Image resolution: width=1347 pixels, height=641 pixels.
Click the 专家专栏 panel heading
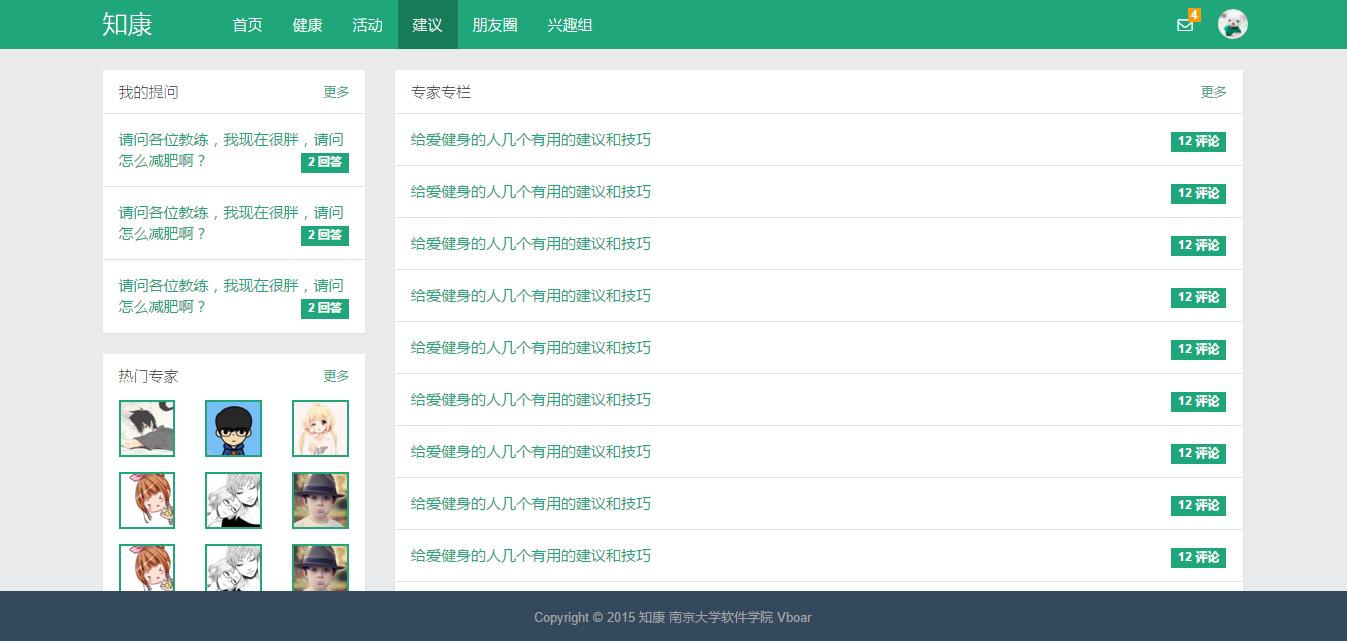pyautogui.click(x=441, y=92)
